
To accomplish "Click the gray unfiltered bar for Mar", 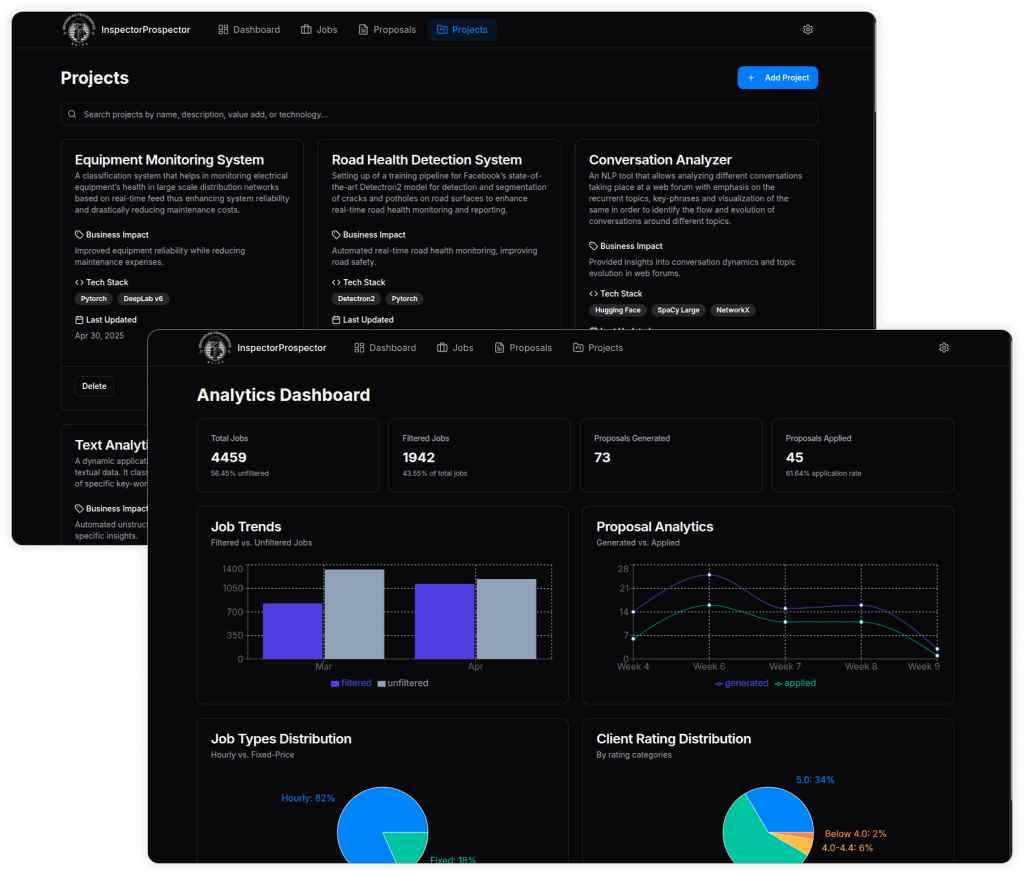I will pos(355,614).
